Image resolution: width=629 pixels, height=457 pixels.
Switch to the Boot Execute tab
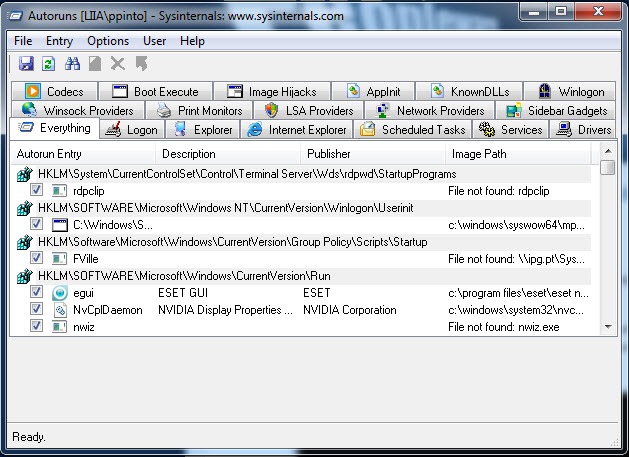click(x=156, y=91)
